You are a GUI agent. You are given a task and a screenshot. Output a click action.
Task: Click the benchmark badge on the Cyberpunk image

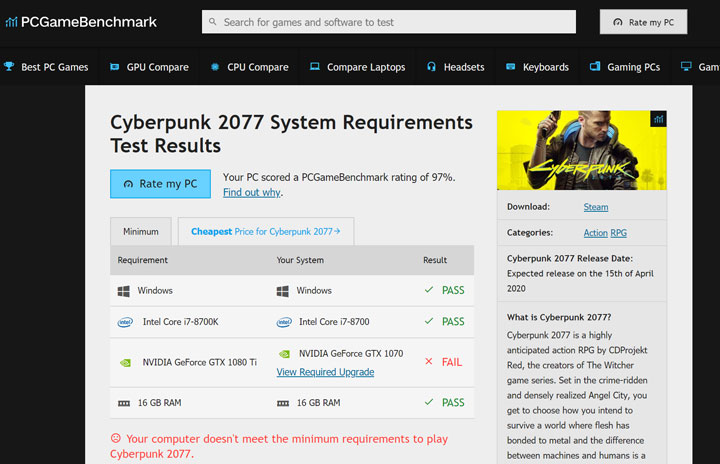(x=658, y=119)
